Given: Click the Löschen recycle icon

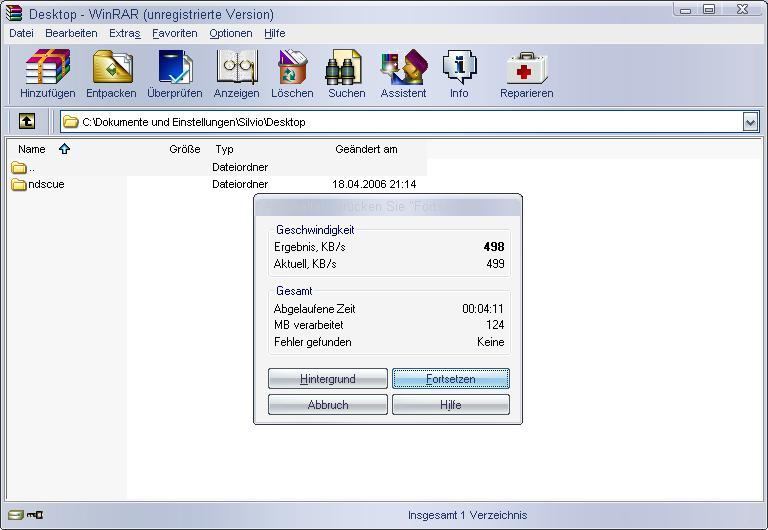Looking at the screenshot, I should [292, 67].
